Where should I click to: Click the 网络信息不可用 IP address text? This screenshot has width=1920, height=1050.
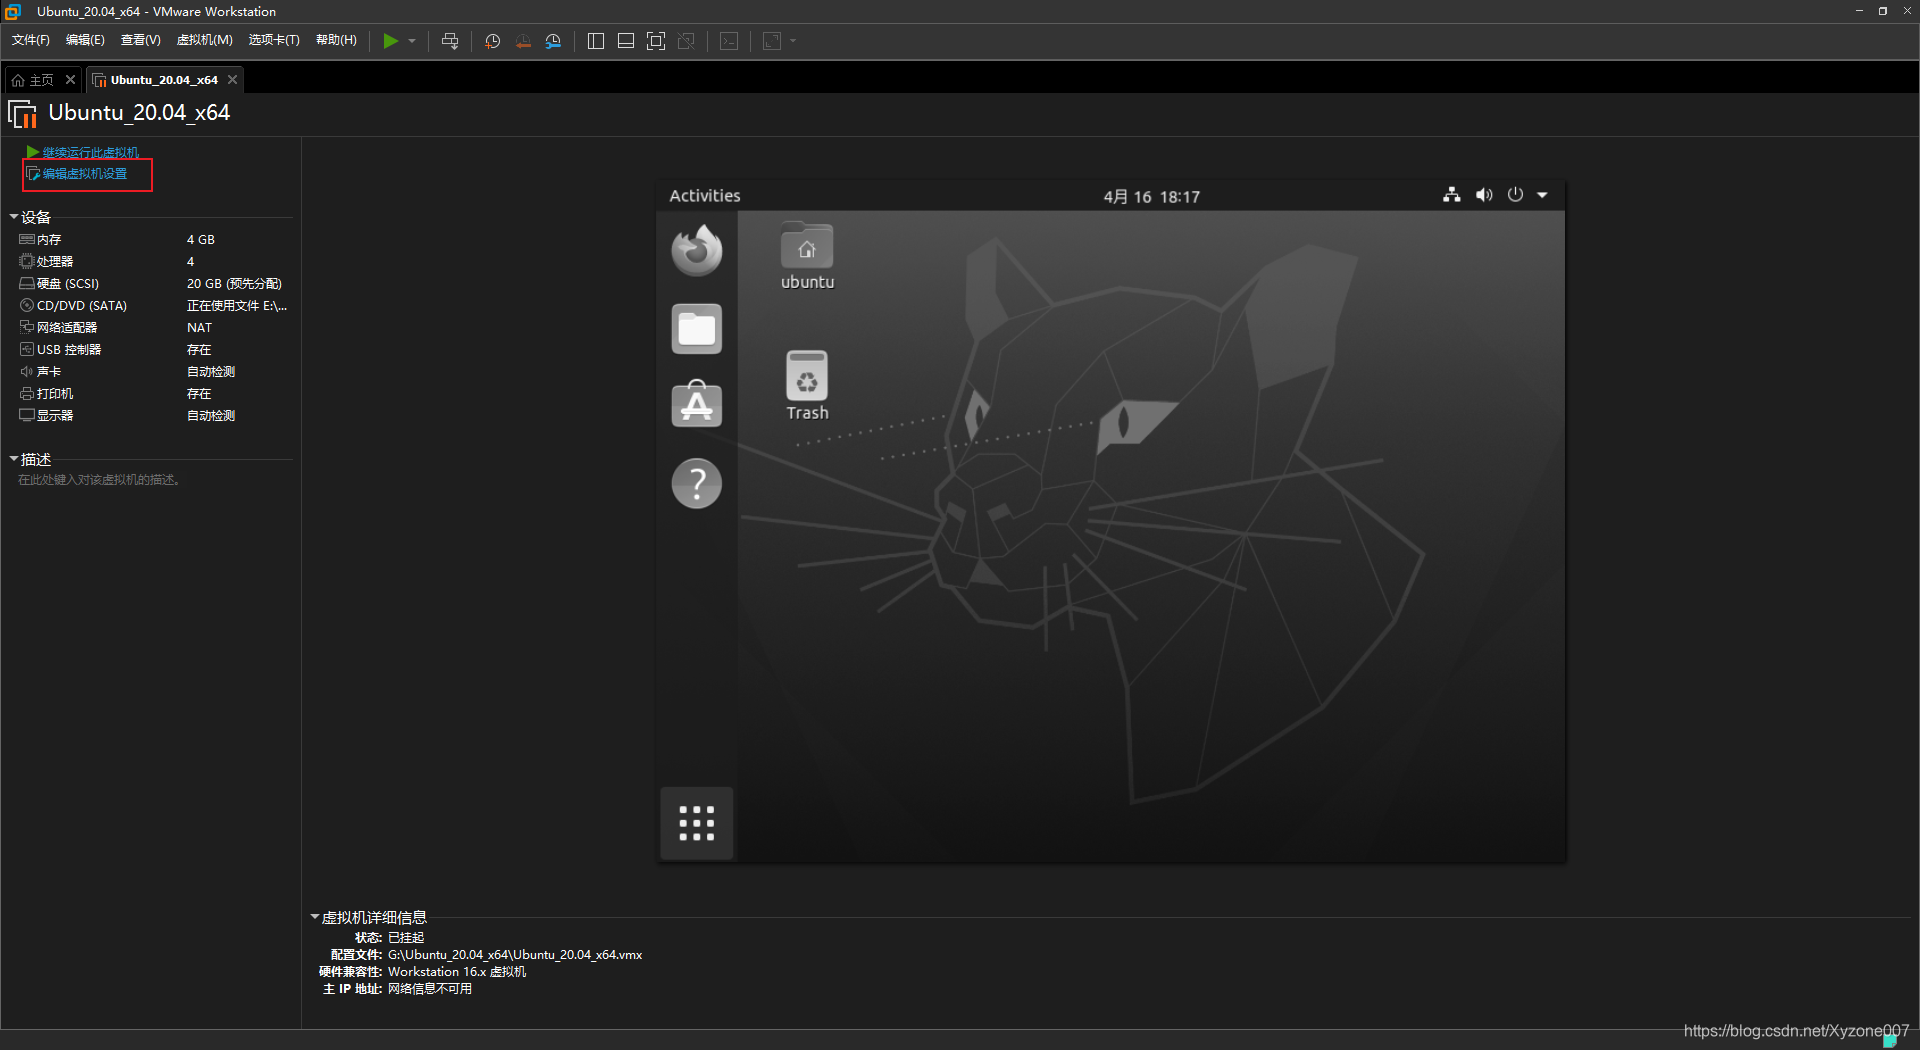(430, 989)
